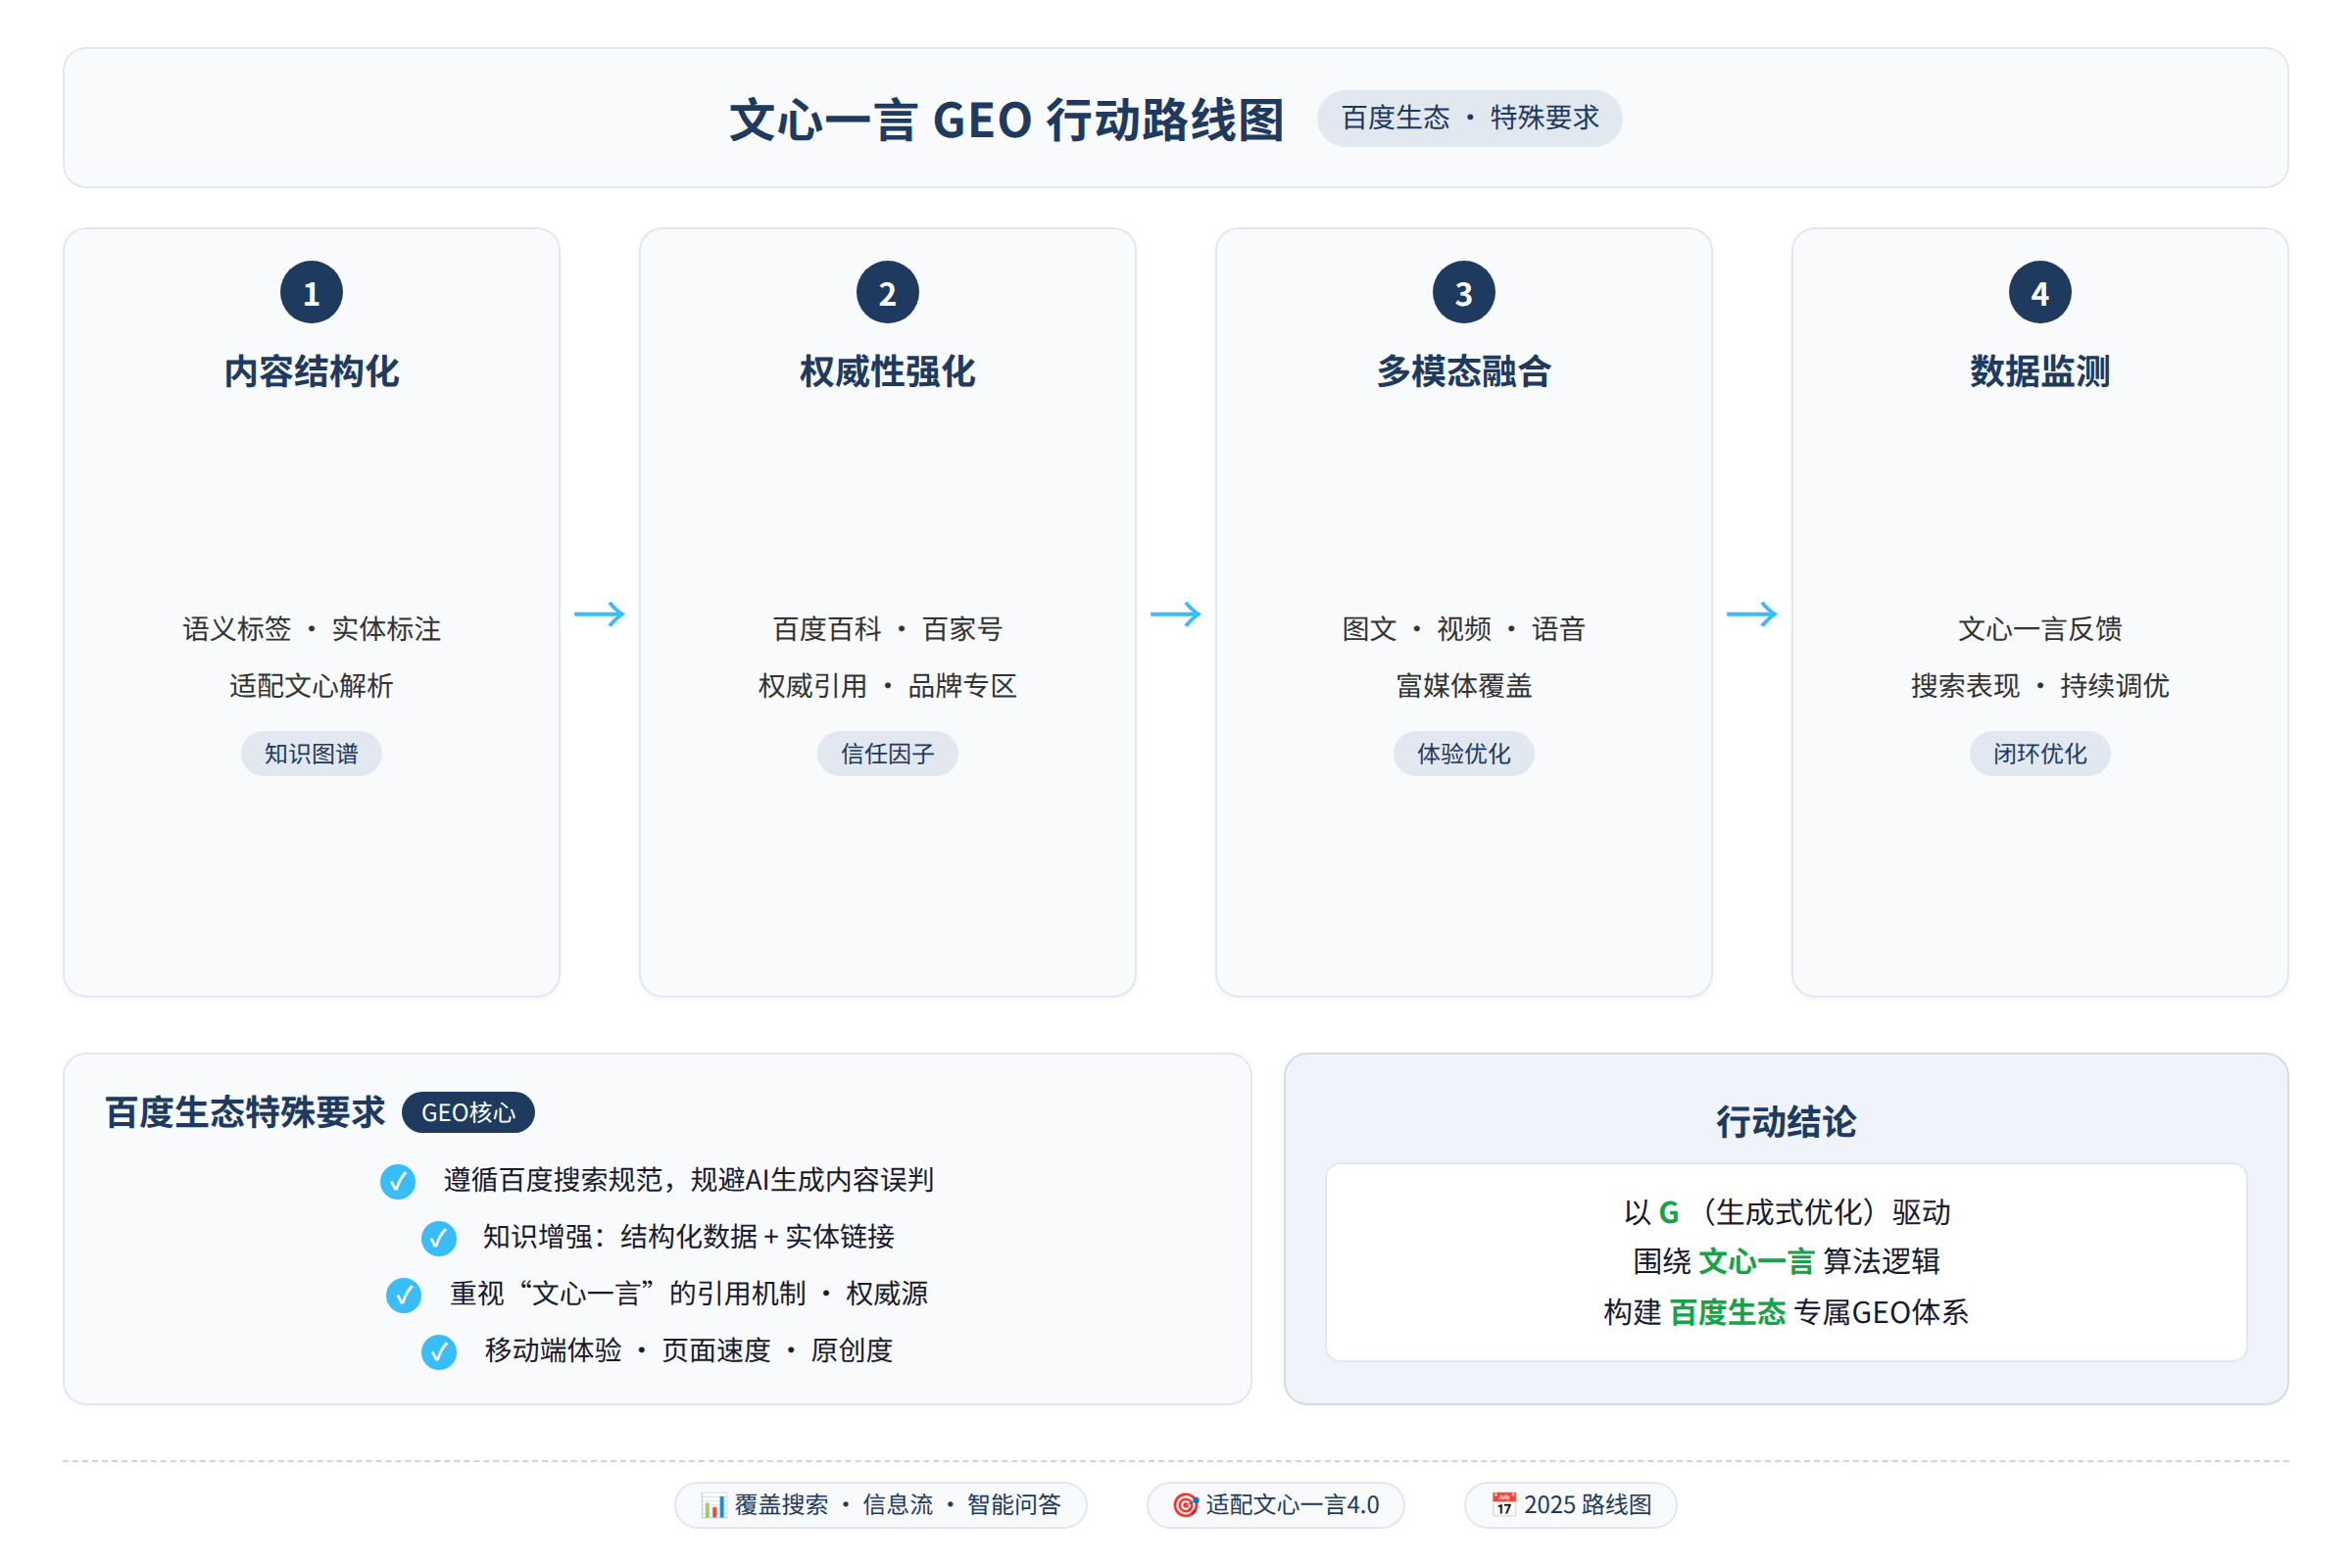Select the 体验优化 tag
This screenshot has width=2352, height=1568.
pos(1463,753)
